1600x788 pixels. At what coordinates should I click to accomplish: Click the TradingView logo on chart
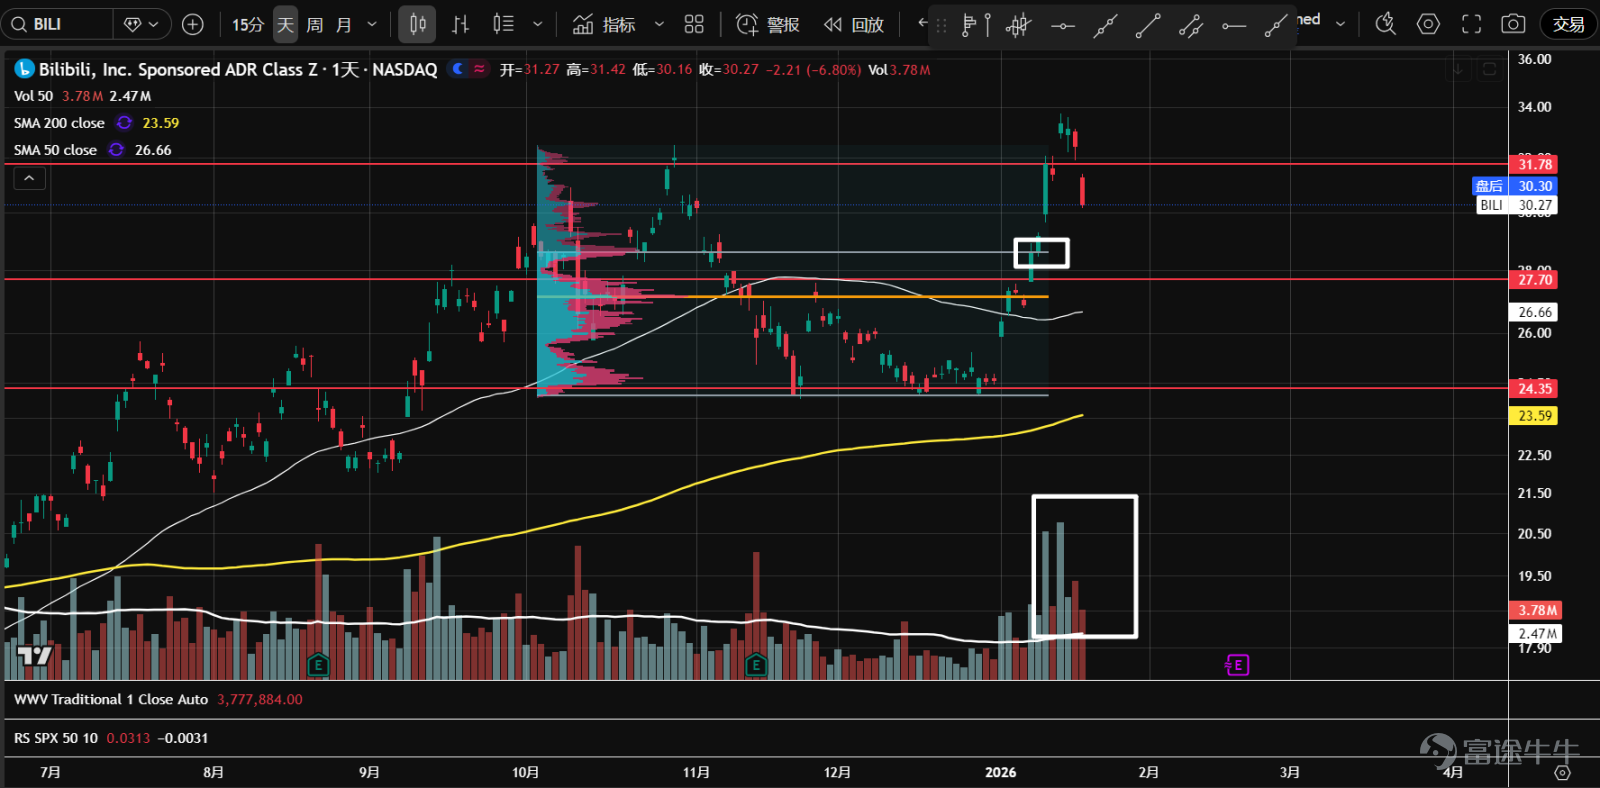(x=35, y=656)
